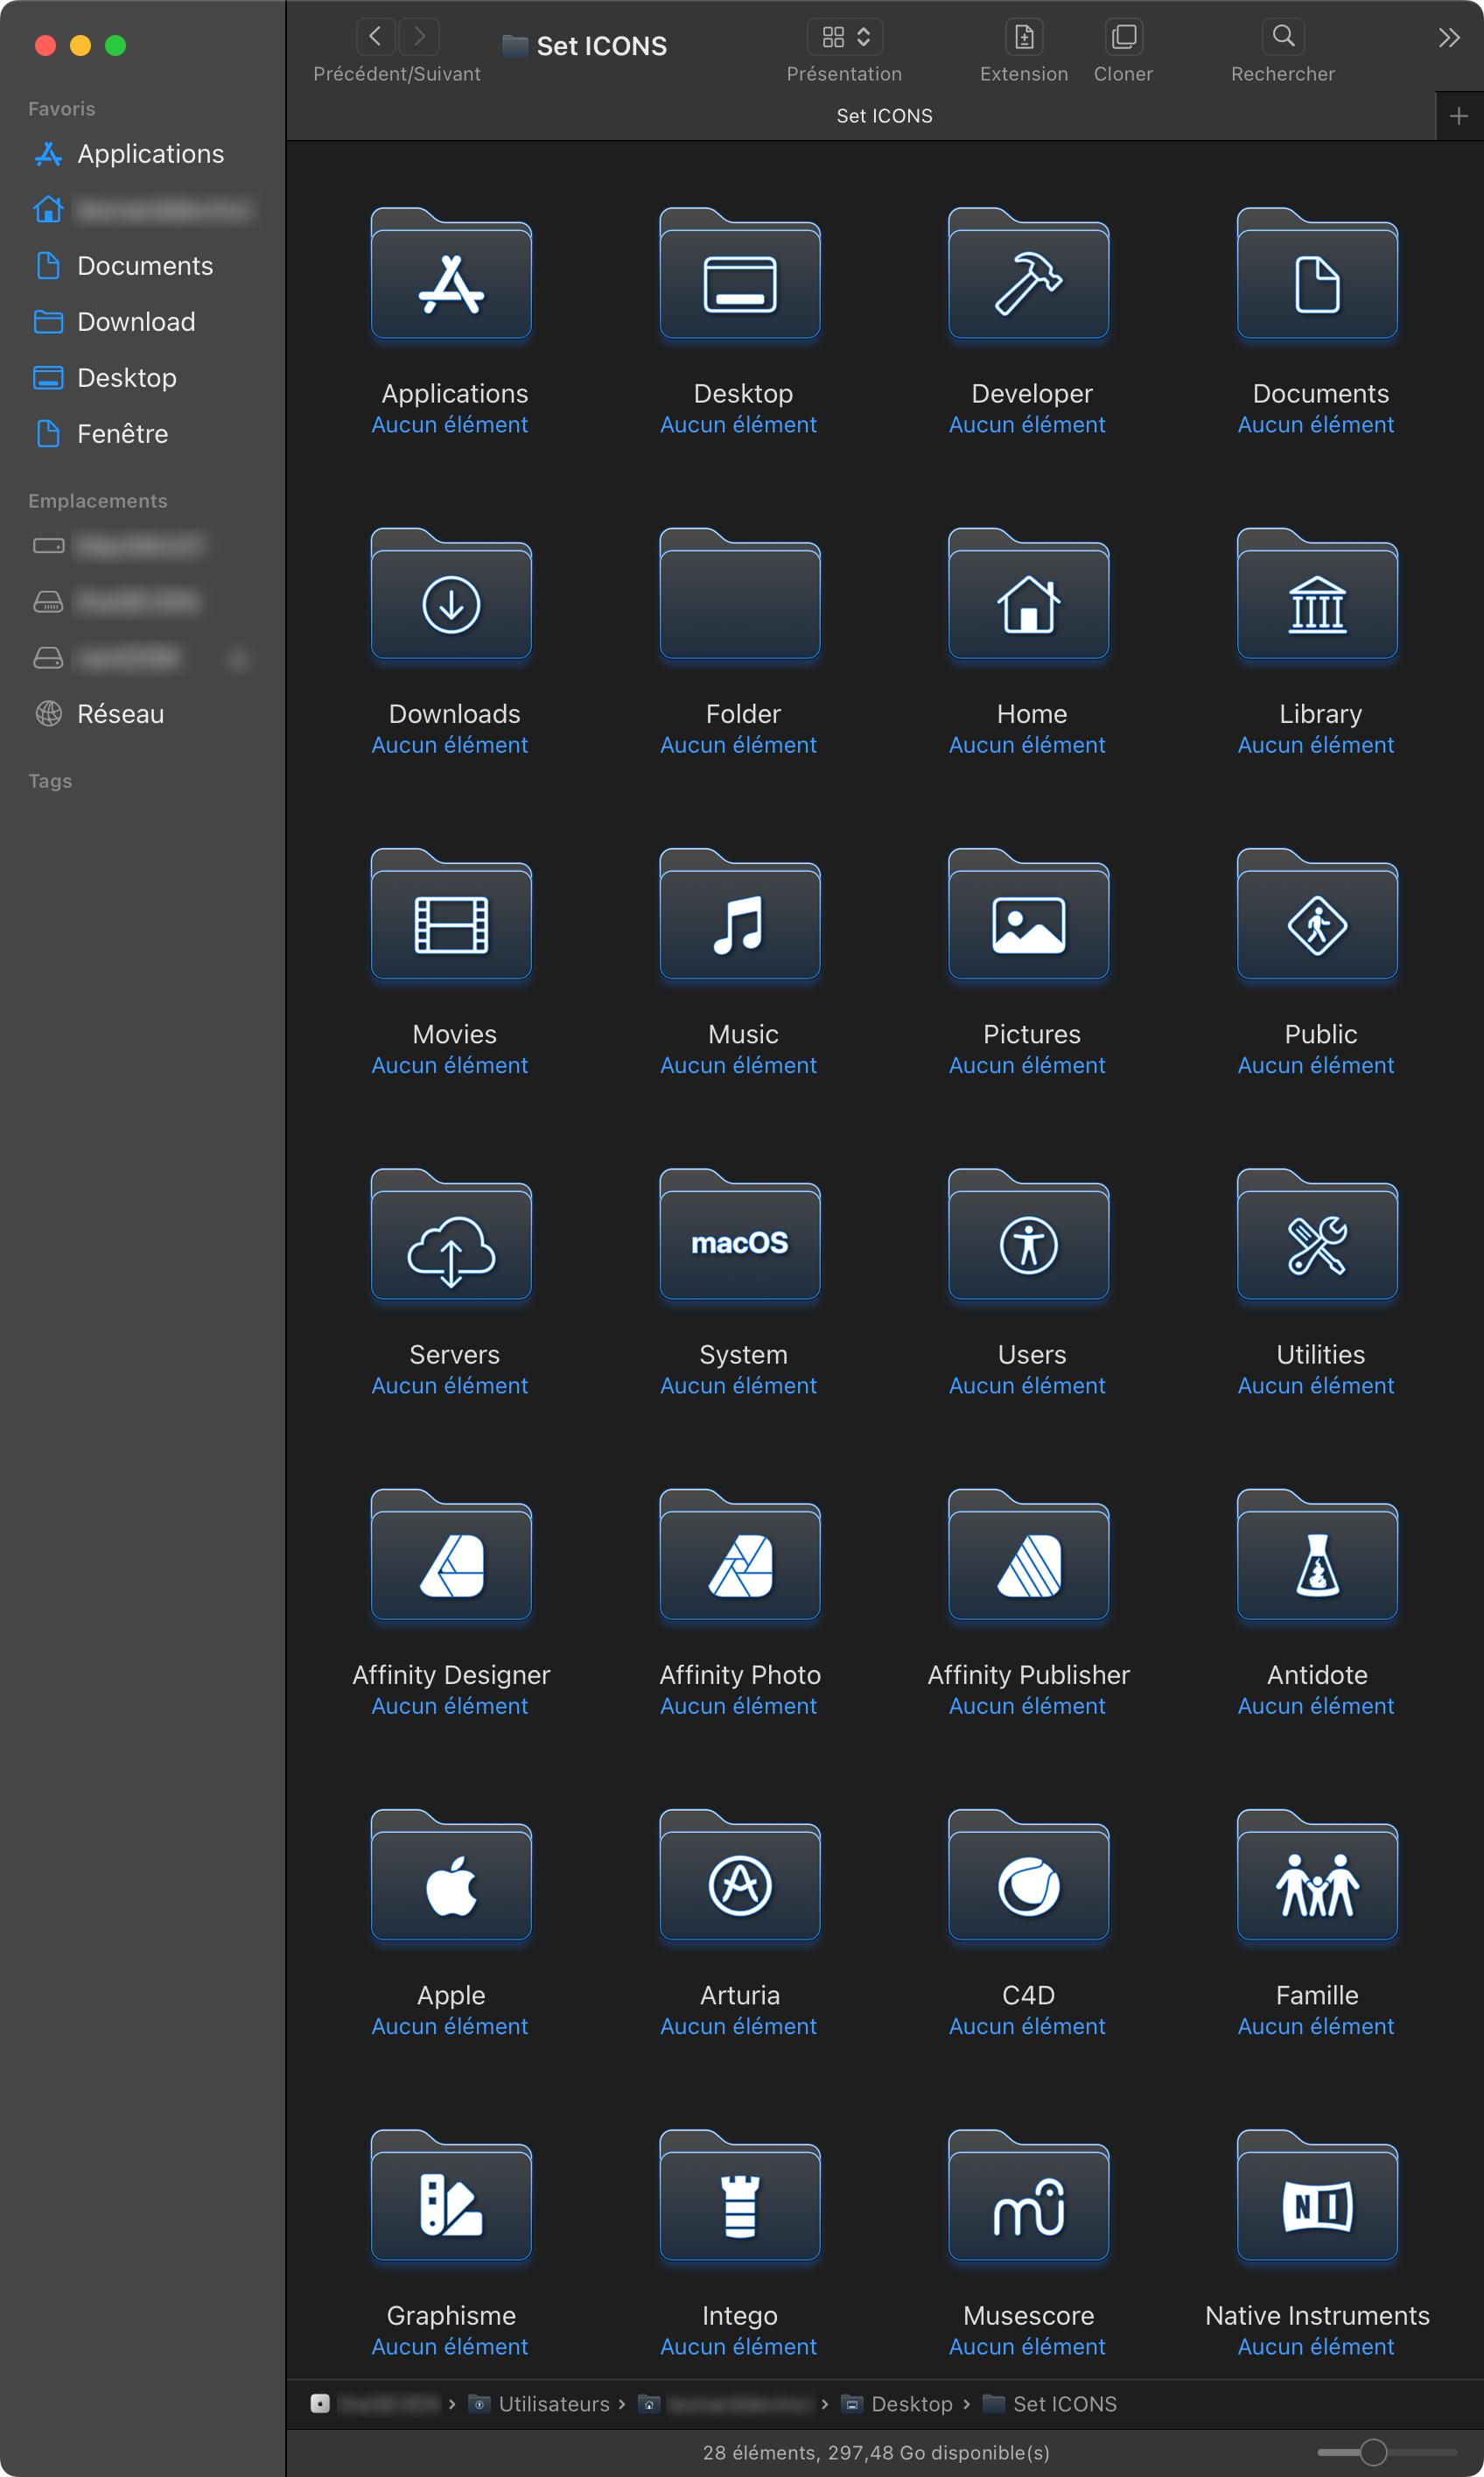Open the Présentation view dropdown

845,37
